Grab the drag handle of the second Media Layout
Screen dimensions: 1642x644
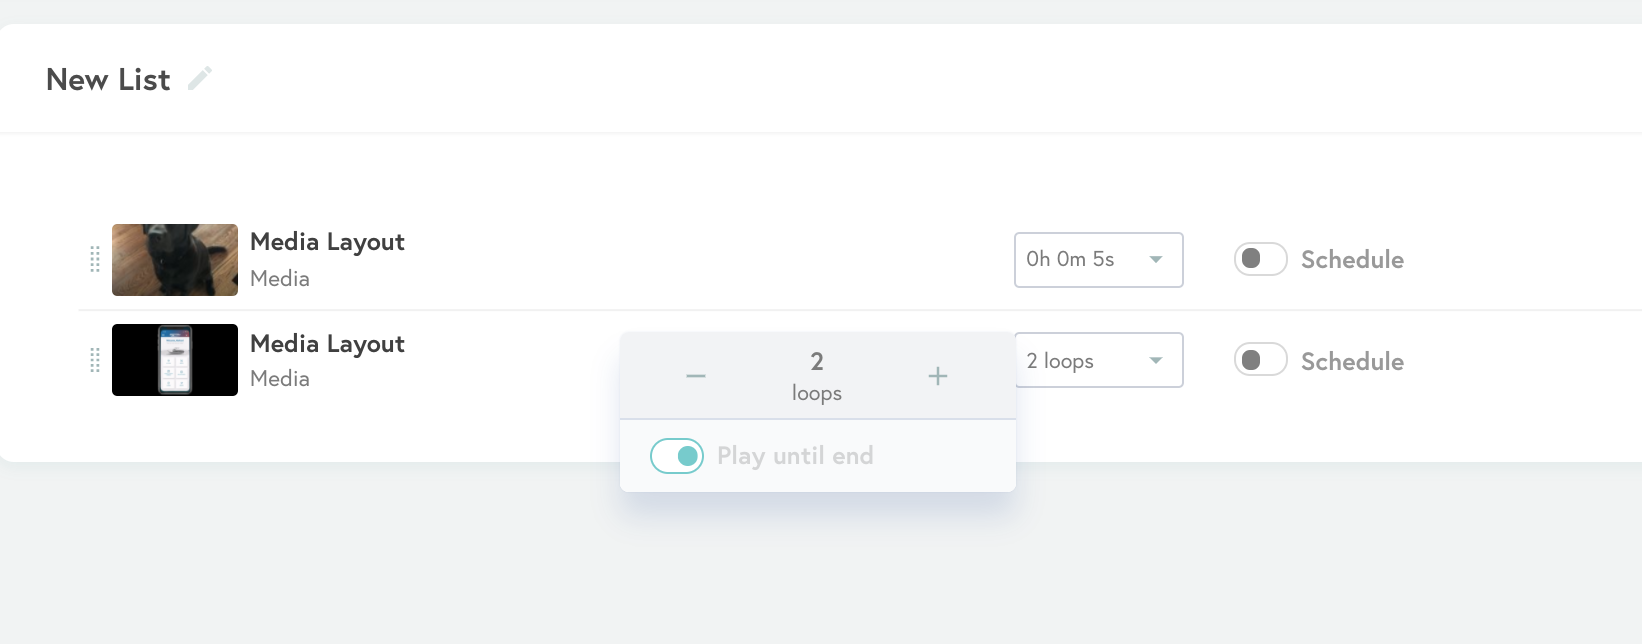(x=95, y=360)
